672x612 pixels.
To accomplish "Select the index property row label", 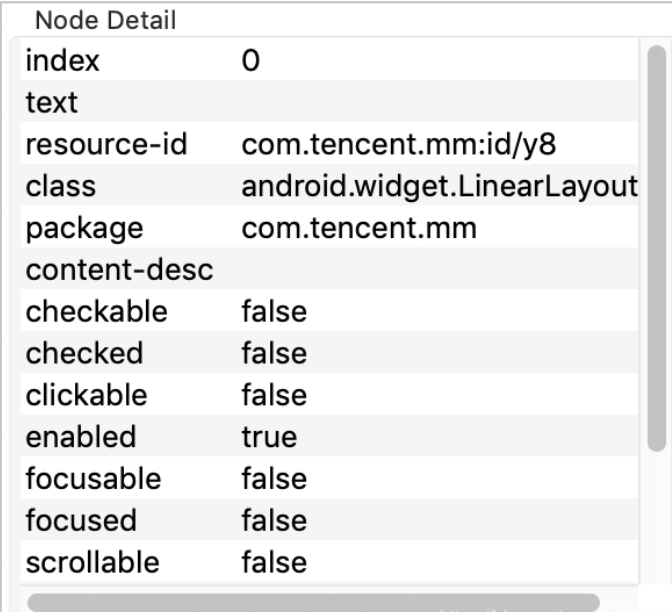I will point(63,61).
